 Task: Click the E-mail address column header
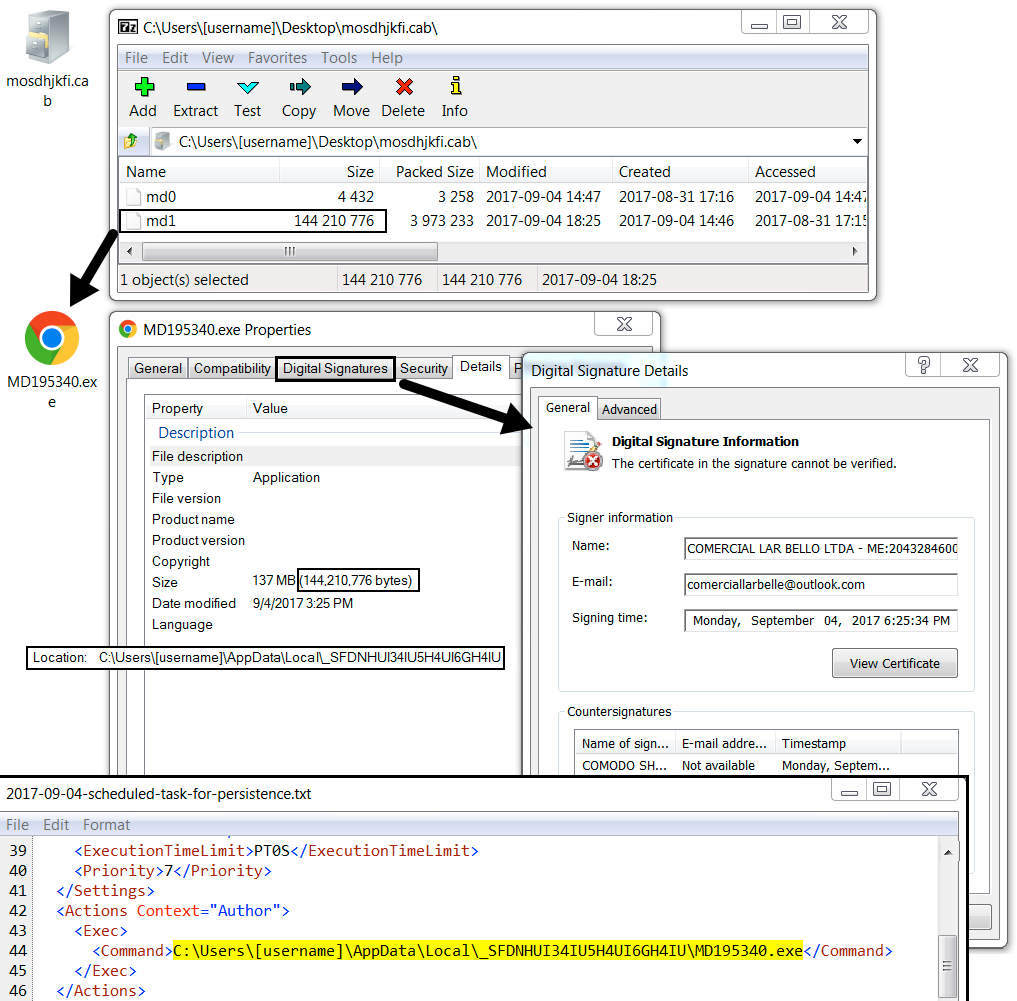coord(724,743)
